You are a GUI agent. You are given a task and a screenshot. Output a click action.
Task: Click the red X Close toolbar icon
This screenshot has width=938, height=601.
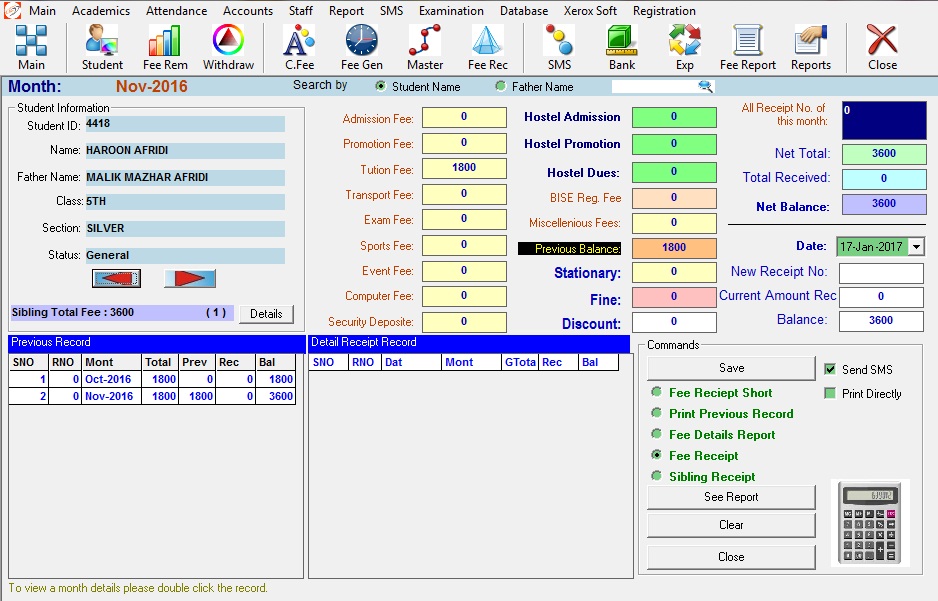pos(882,47)
